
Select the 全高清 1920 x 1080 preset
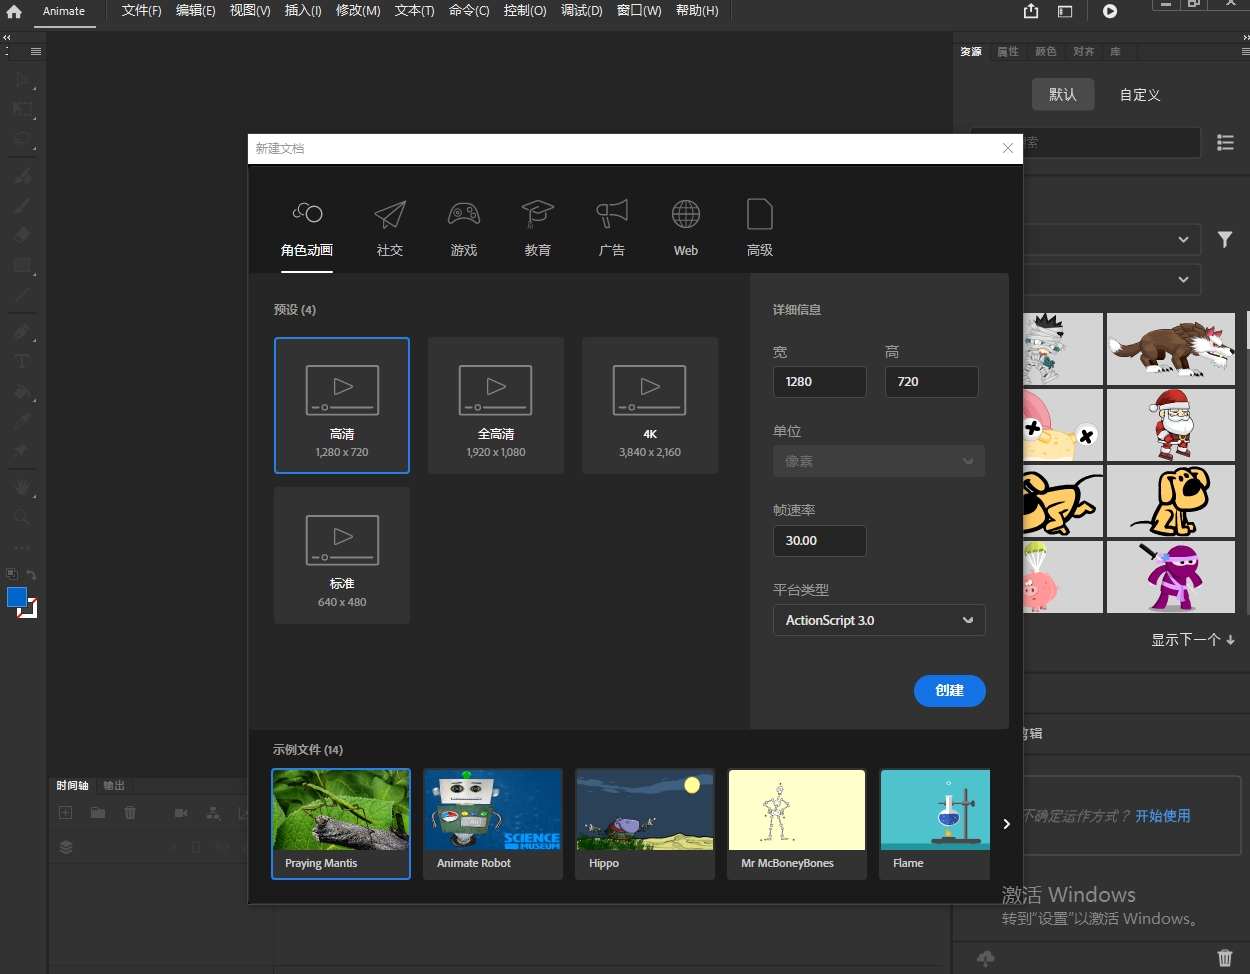(496, 405)
